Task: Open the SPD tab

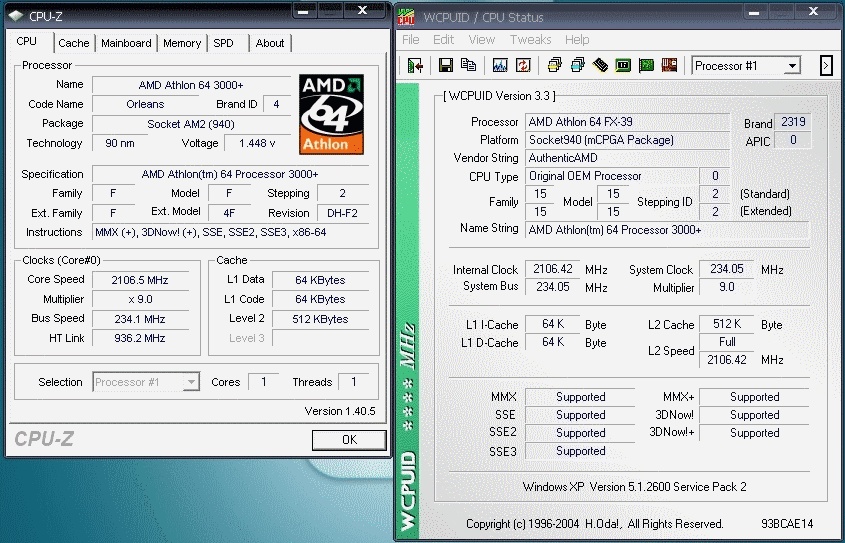Action: [223, 43]
